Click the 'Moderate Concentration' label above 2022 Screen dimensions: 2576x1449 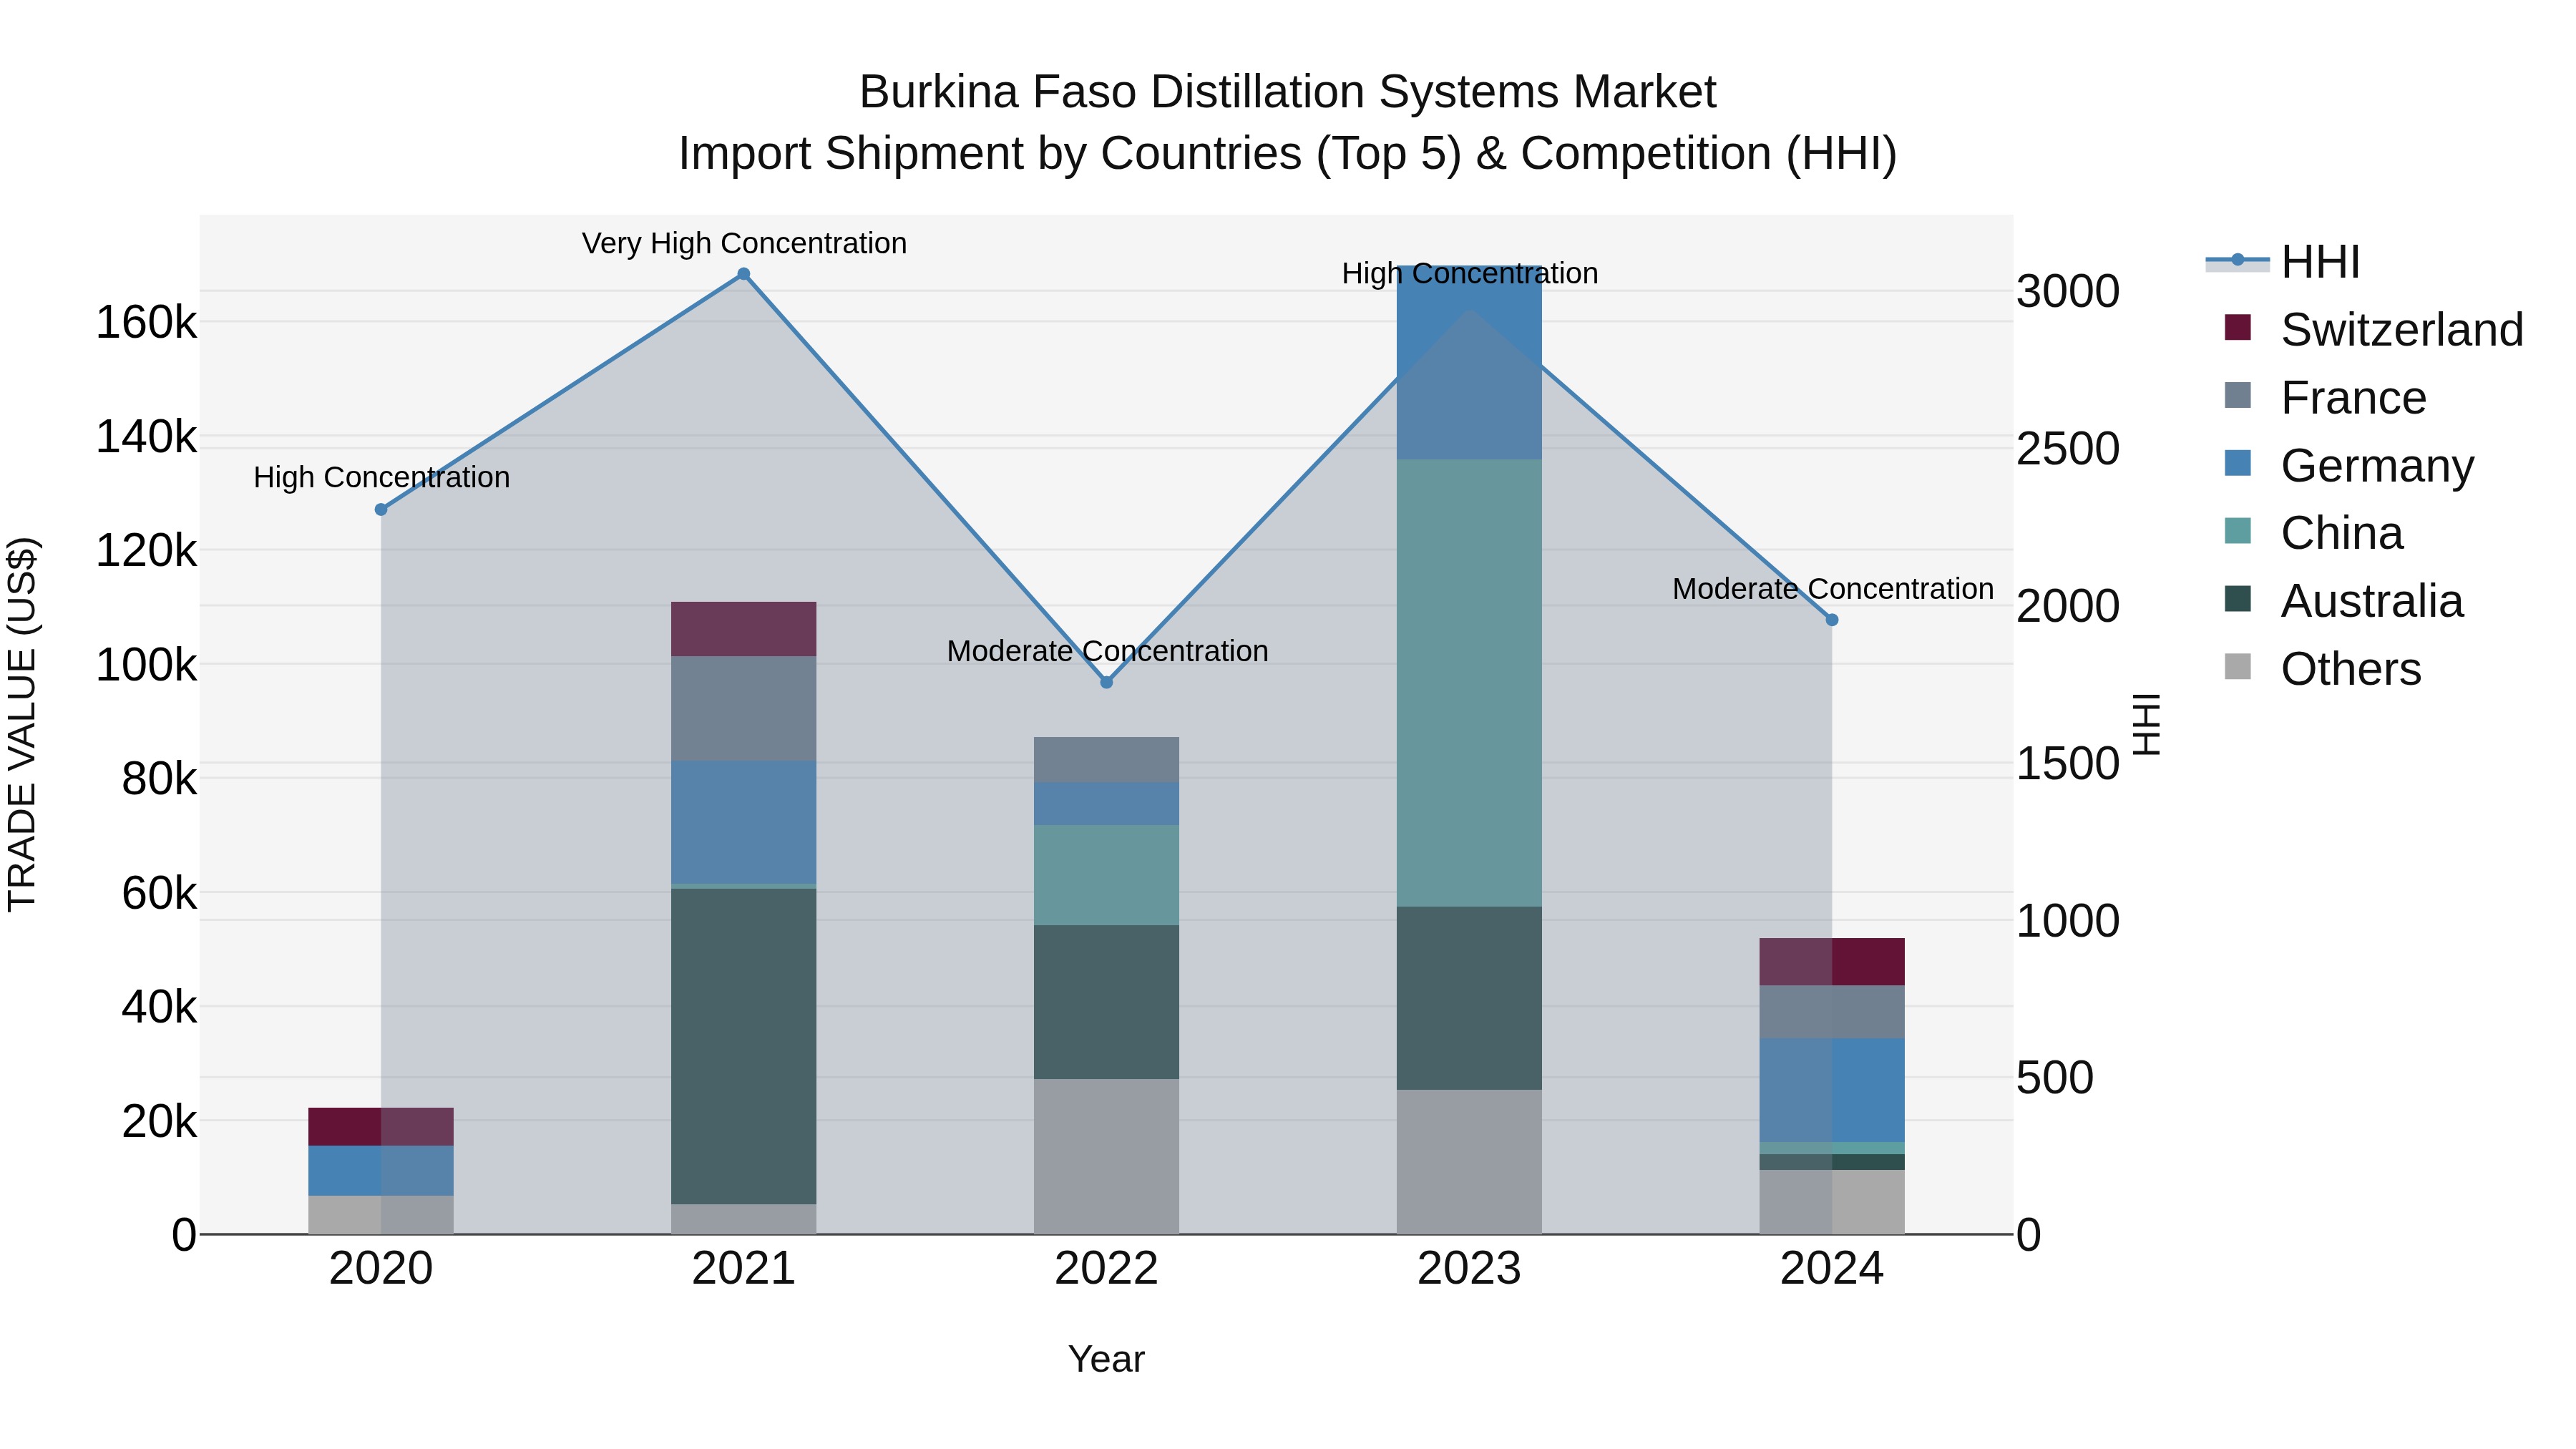point(1107,651)
